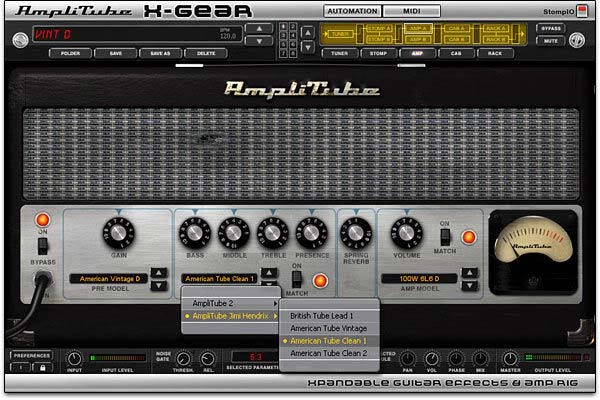Open PREFERENCES

tap(31, 356)
